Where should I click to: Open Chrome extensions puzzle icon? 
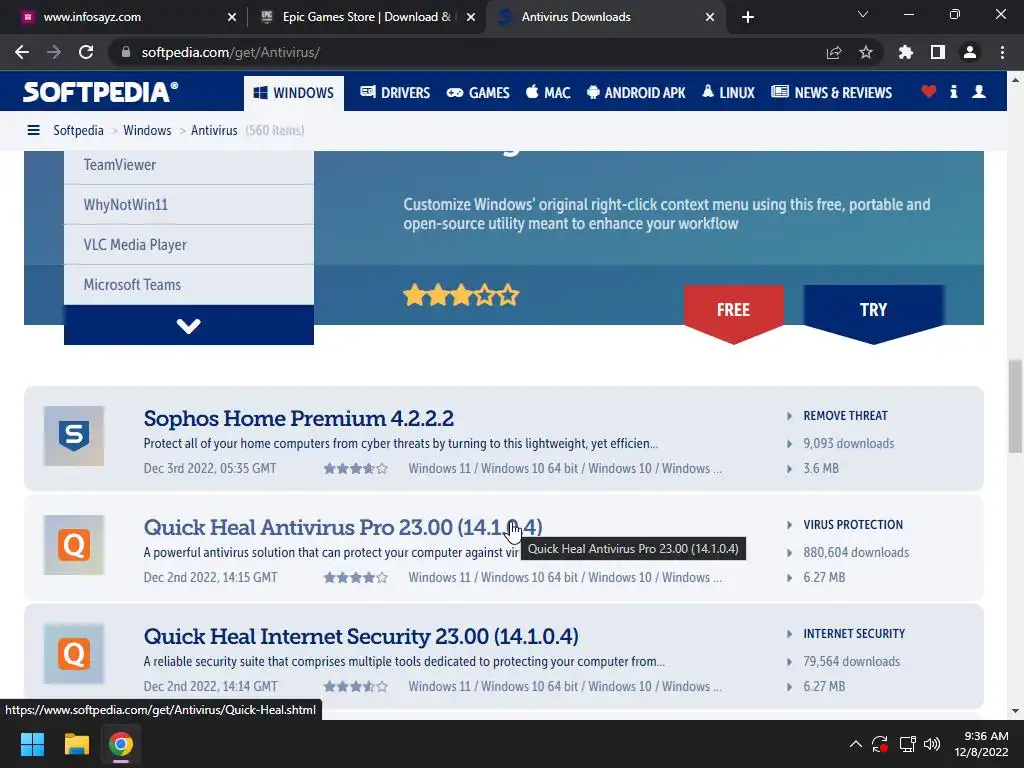[x=906, y=52]
